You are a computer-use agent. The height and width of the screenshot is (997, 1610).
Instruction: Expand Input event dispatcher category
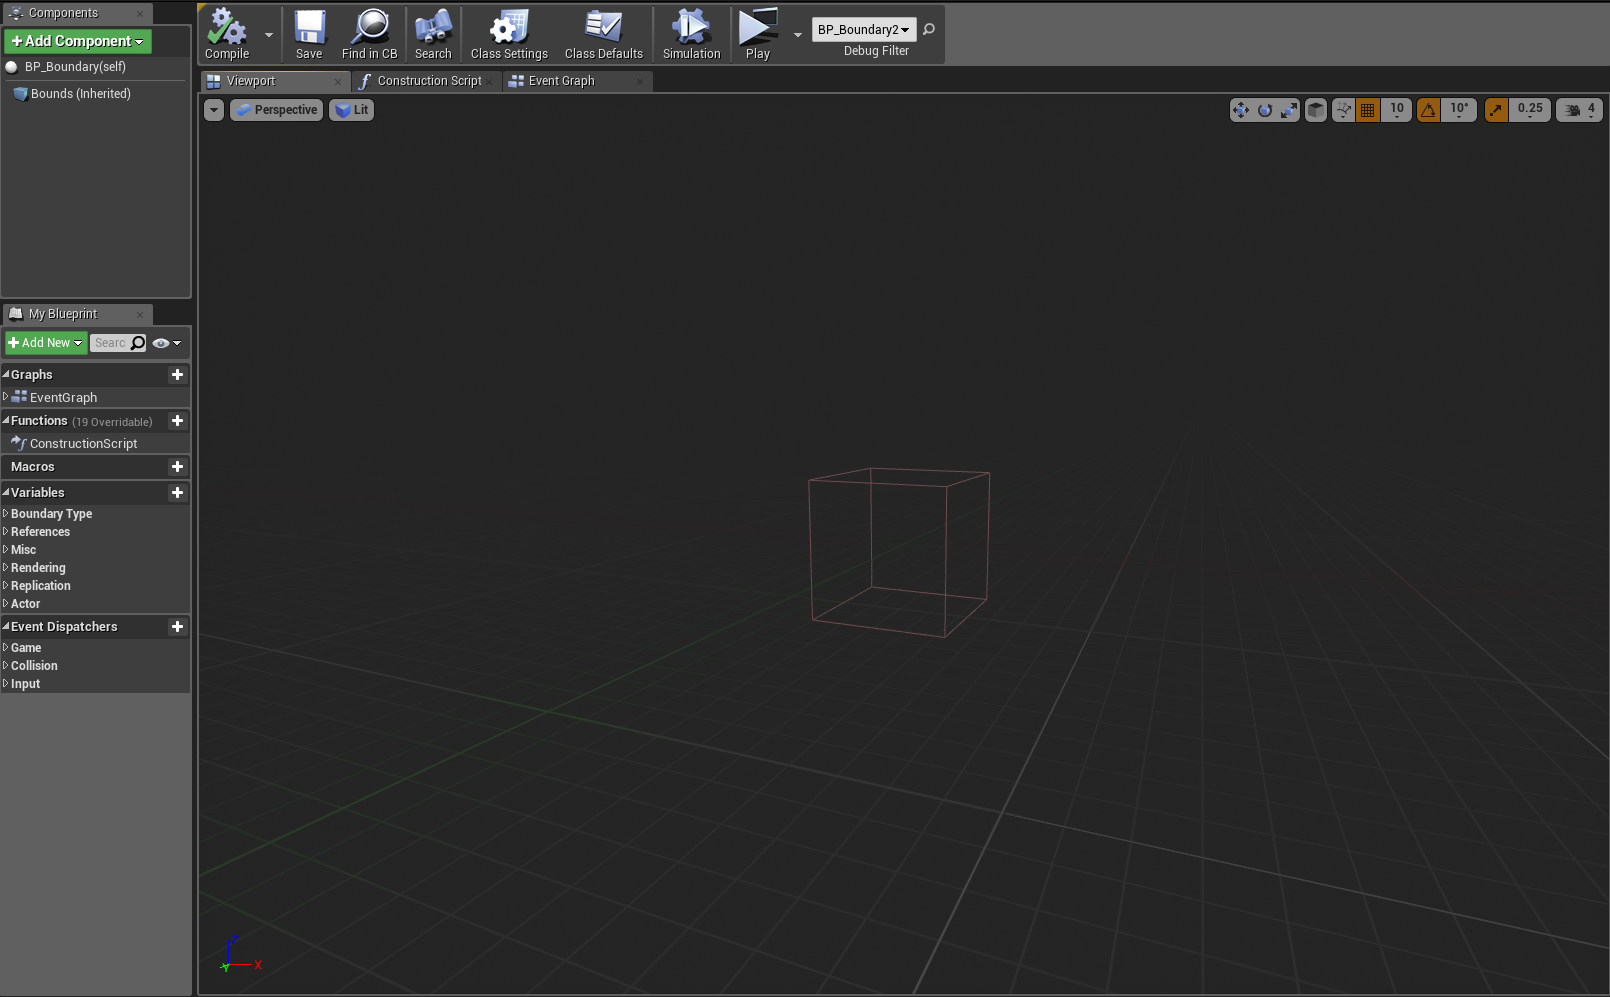[x=6, y=683]
